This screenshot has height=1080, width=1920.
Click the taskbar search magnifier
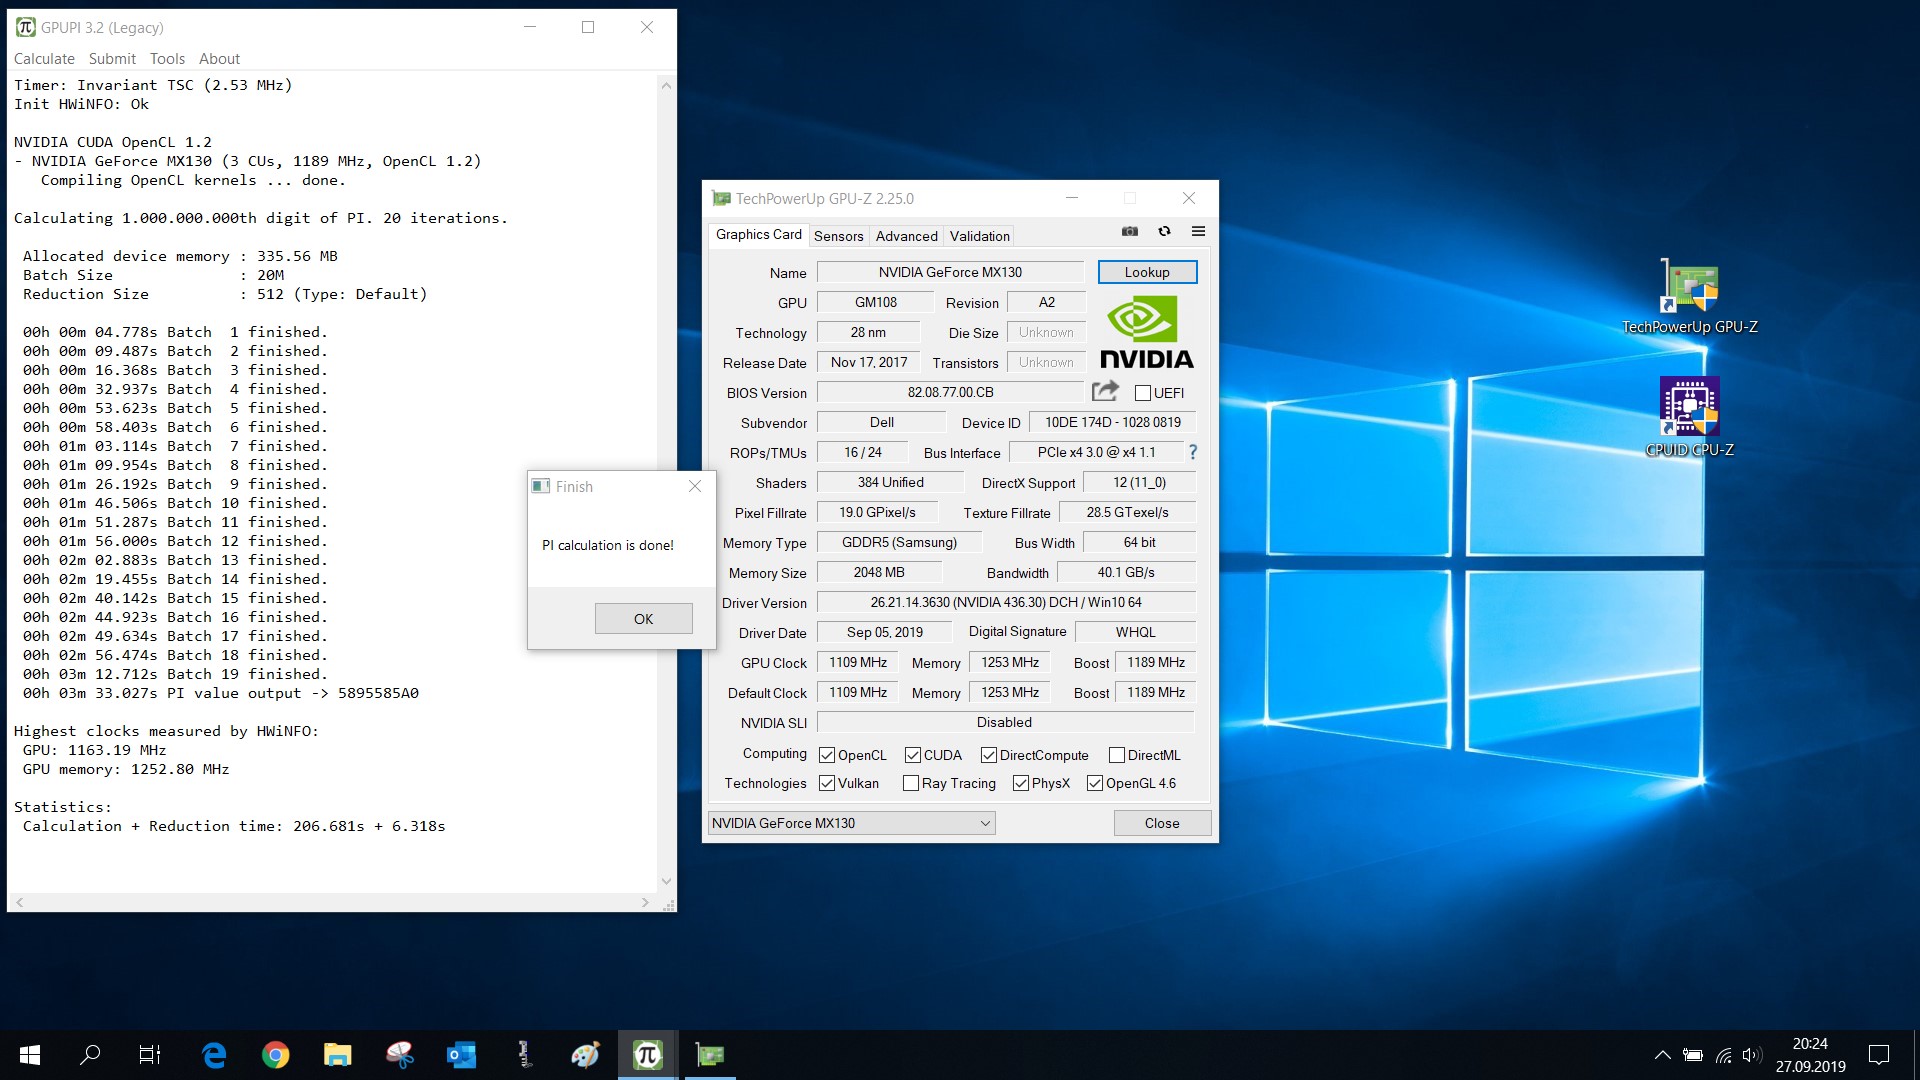click(x=90, y=1054)
